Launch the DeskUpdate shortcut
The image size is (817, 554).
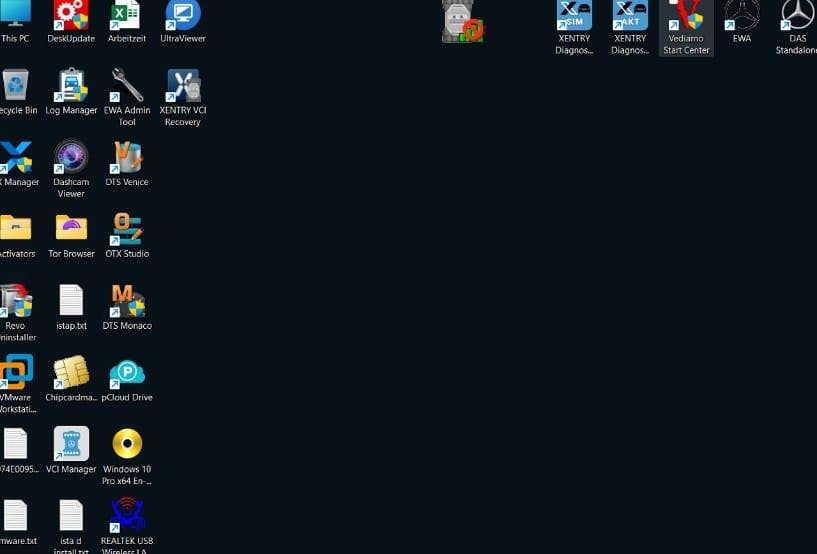[71, 21]
